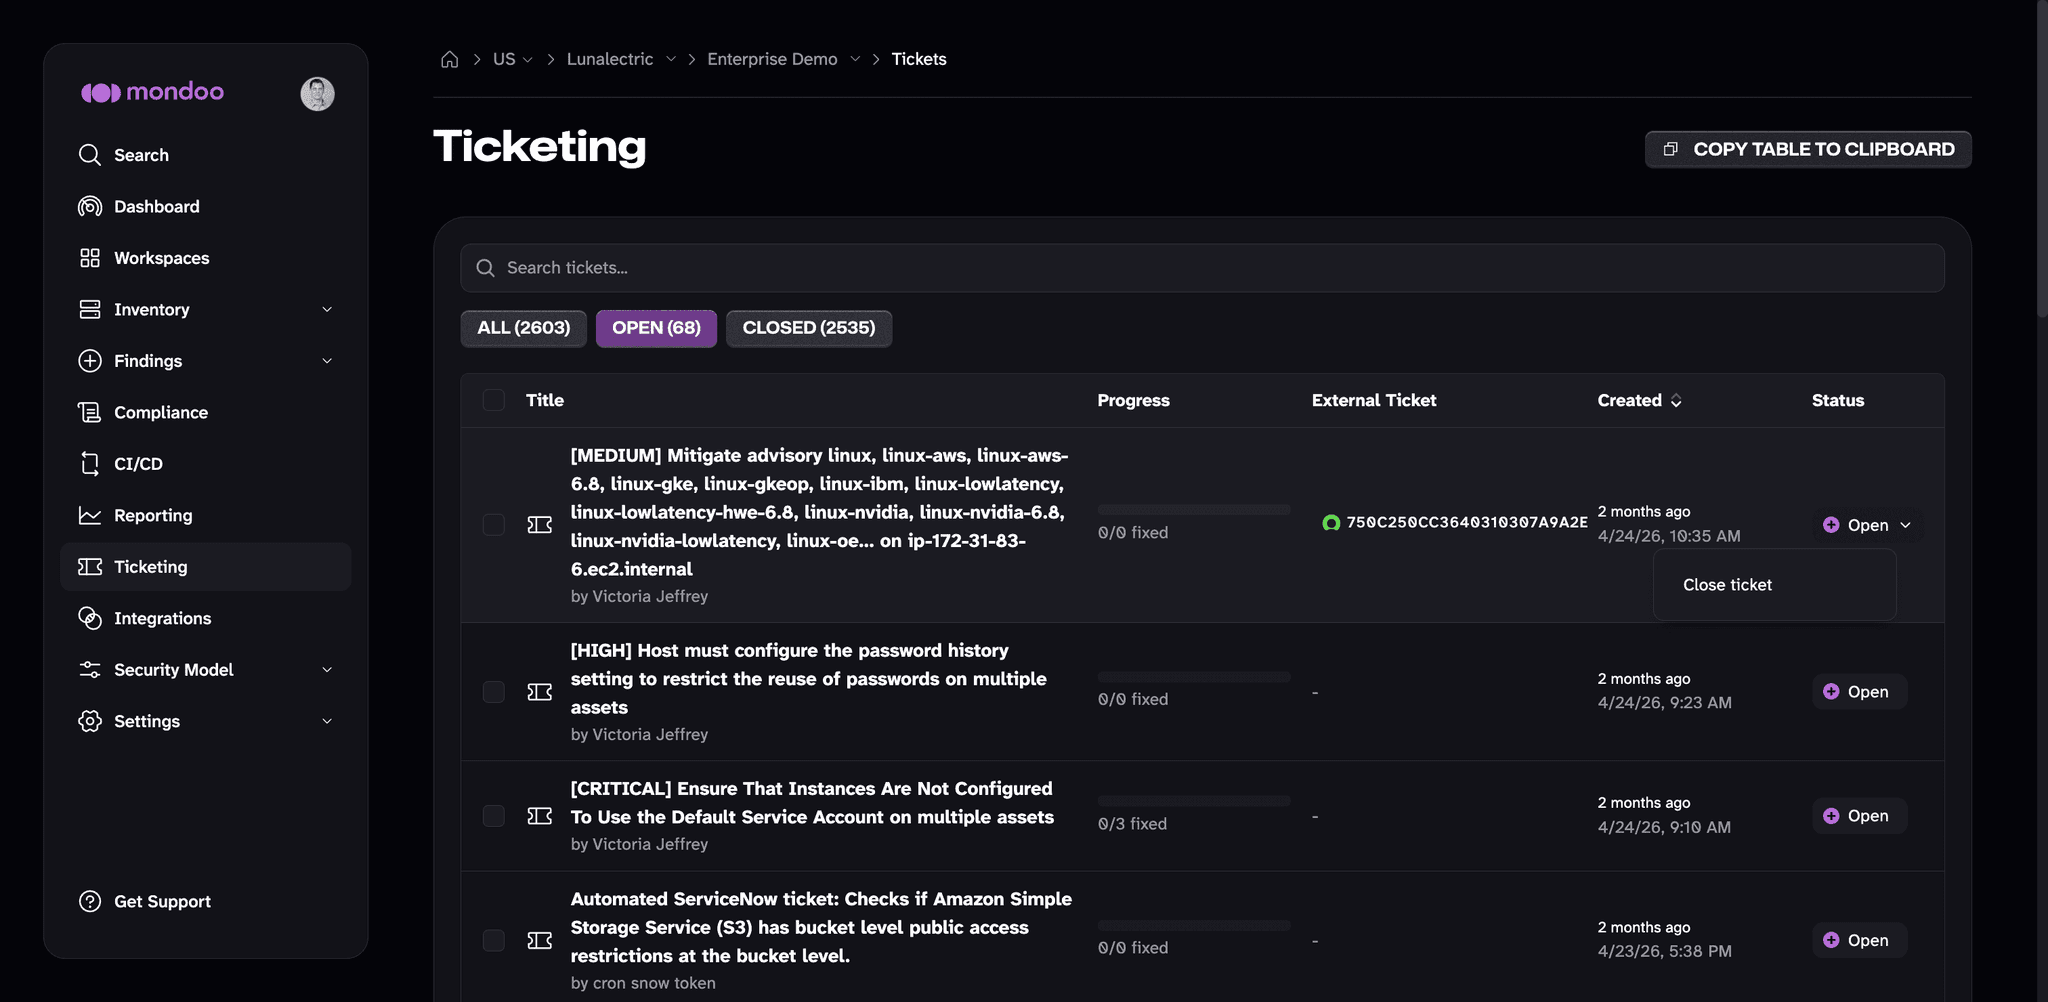Click Enterprise Demo in the breadcrumb

[772, 59]
